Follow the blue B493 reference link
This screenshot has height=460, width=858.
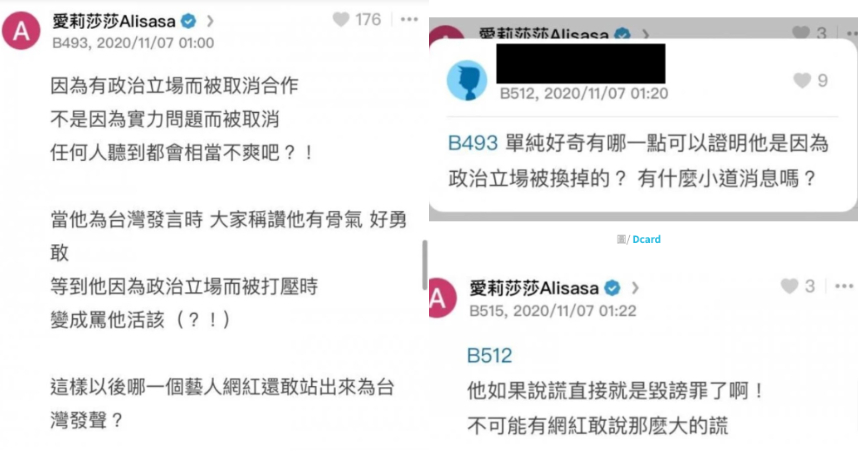click(473, 143)
